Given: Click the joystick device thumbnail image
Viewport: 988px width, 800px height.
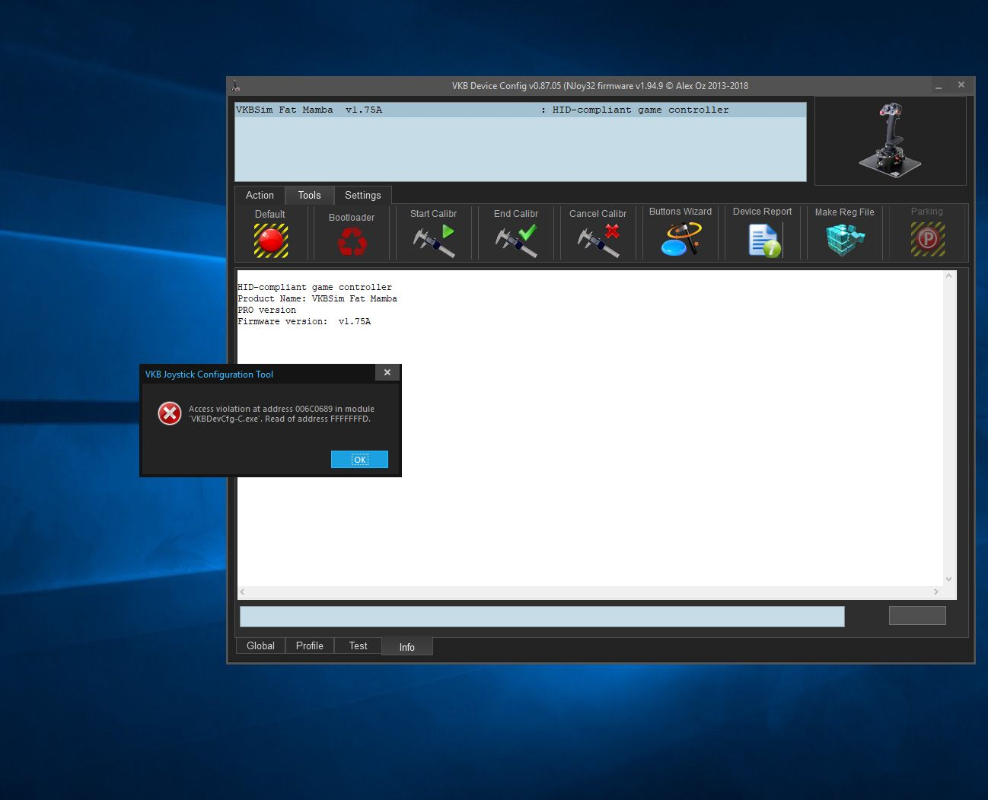Looking at the screenshot, I should [890, 140].
